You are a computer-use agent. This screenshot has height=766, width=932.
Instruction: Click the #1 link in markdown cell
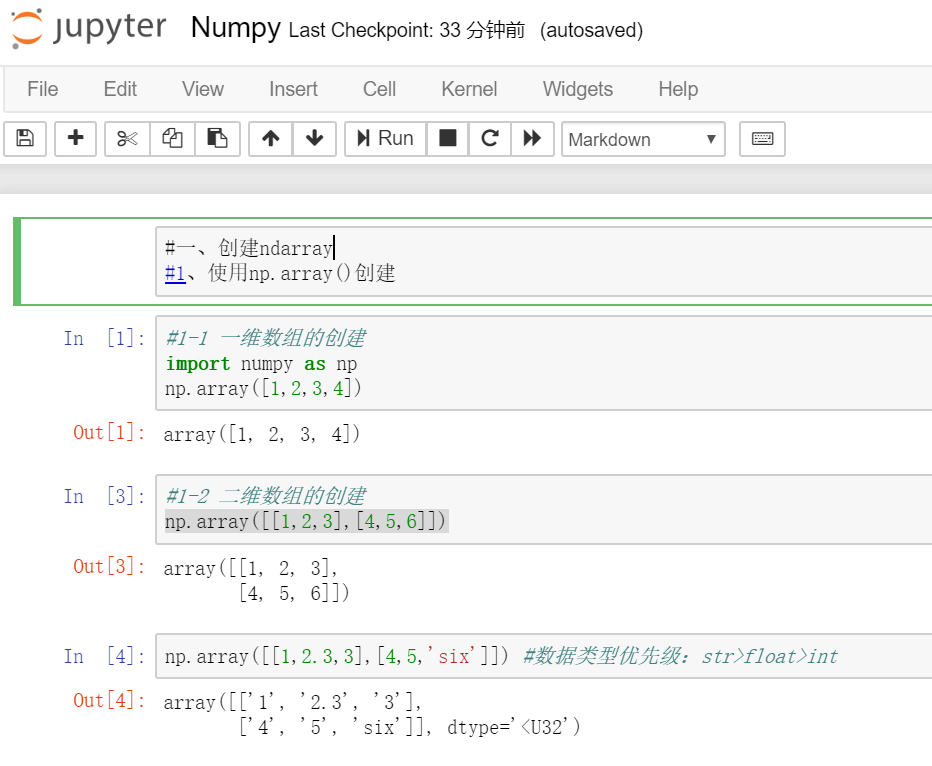point(175,273)
